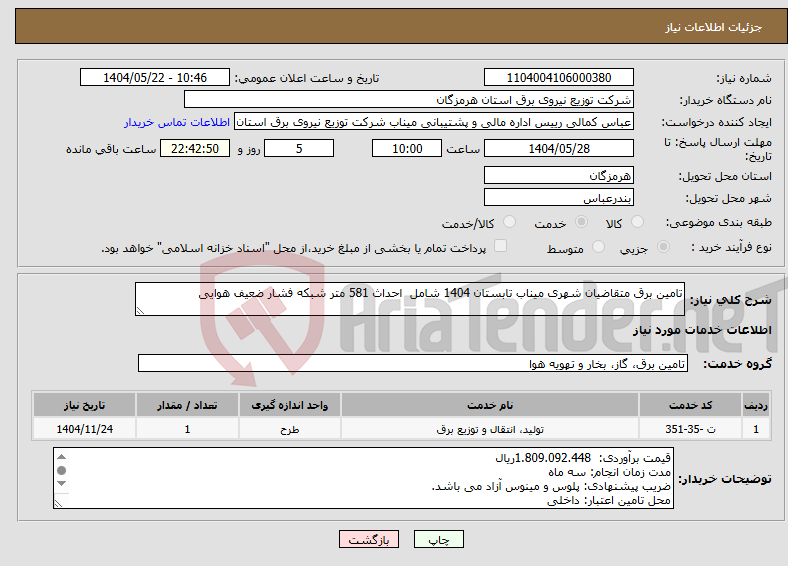Click the need date cell 1404/11/24
The width and height of the screenshot is (788, 566).
tap(84, 429)
